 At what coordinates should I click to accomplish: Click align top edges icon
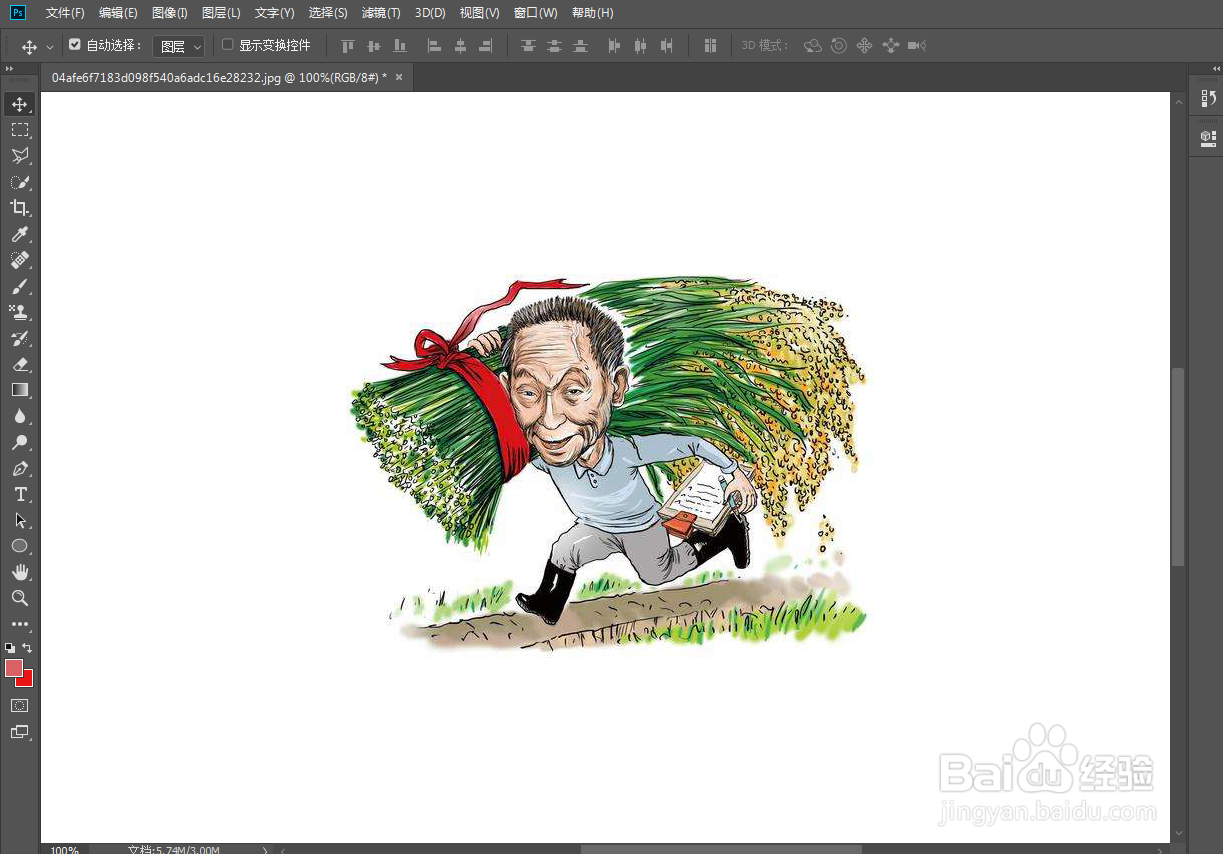click(348, 46)
